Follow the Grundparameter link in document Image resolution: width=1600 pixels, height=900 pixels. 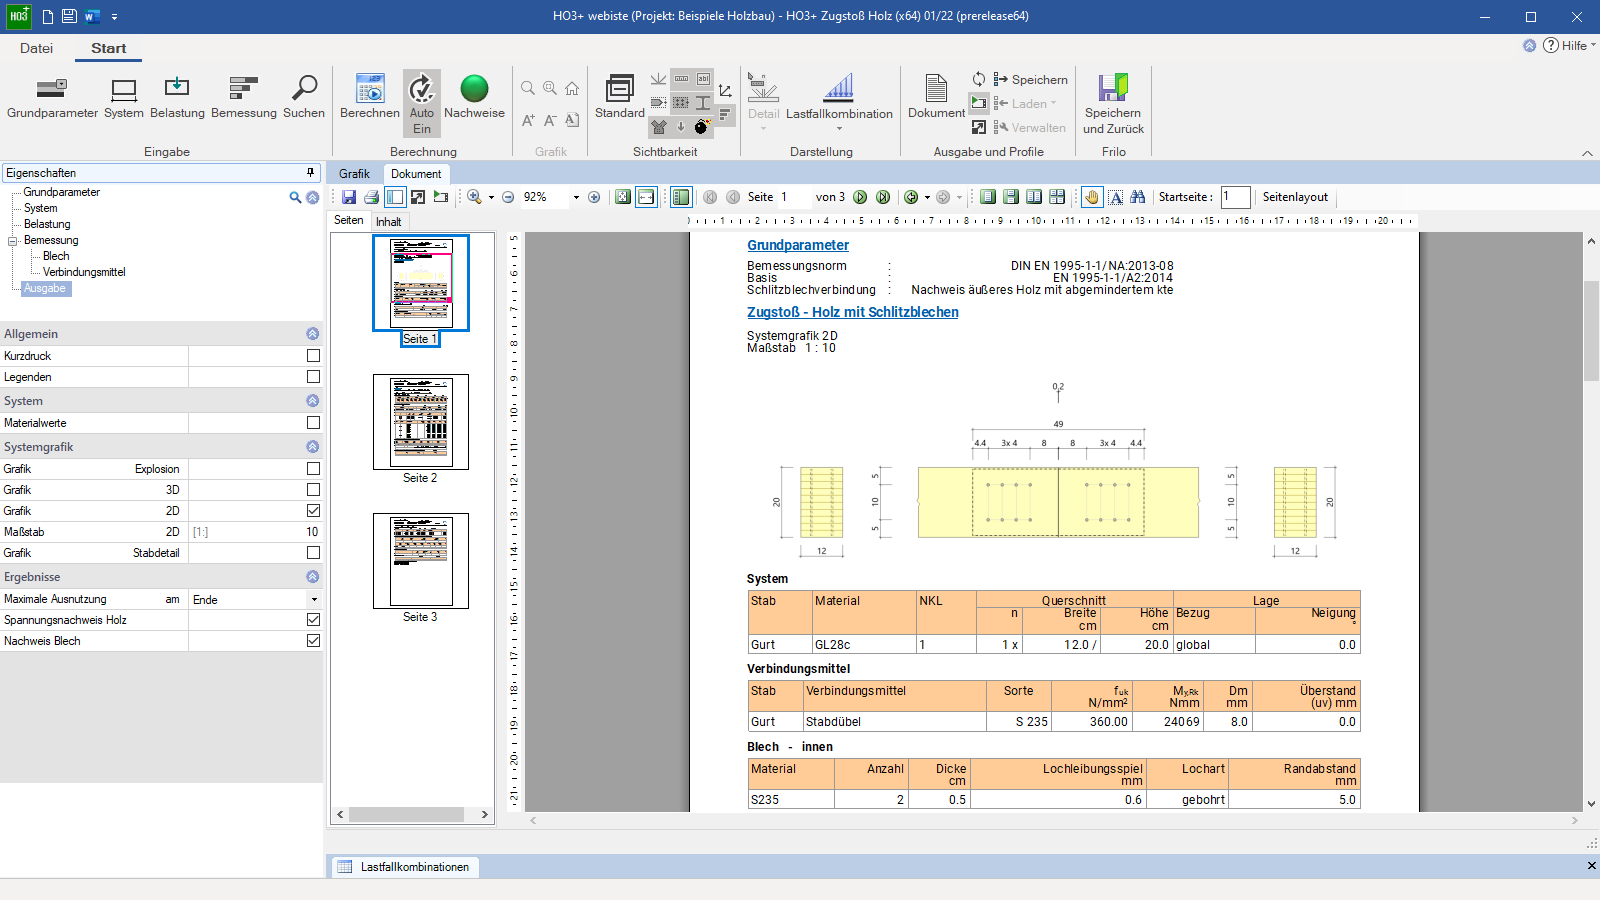click(x=798, y=245)
